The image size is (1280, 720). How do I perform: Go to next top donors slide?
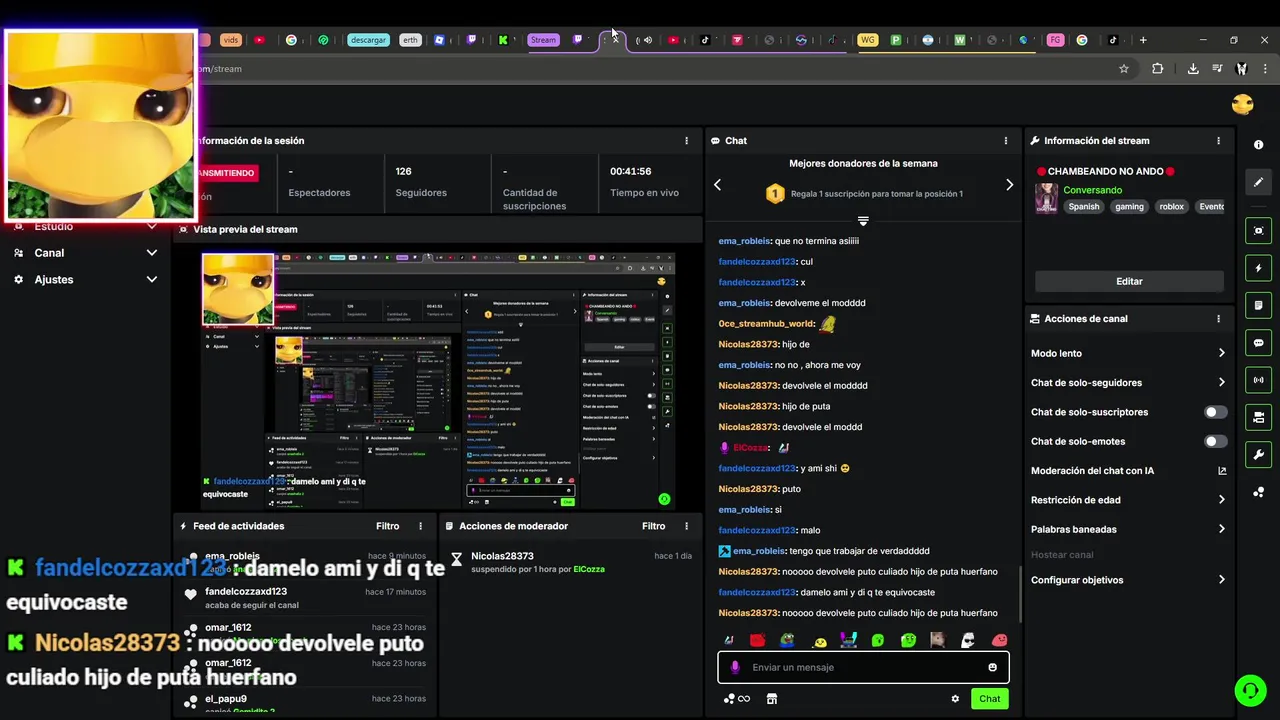(x=1009, y=185)
